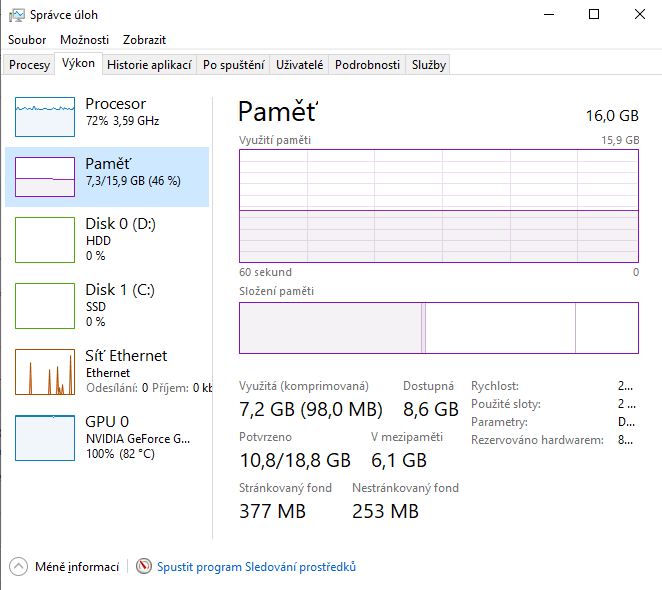Go to the Po spuštění tab
Image resolution: width=662 pixels, height=590 pixels.
(233, 65)
